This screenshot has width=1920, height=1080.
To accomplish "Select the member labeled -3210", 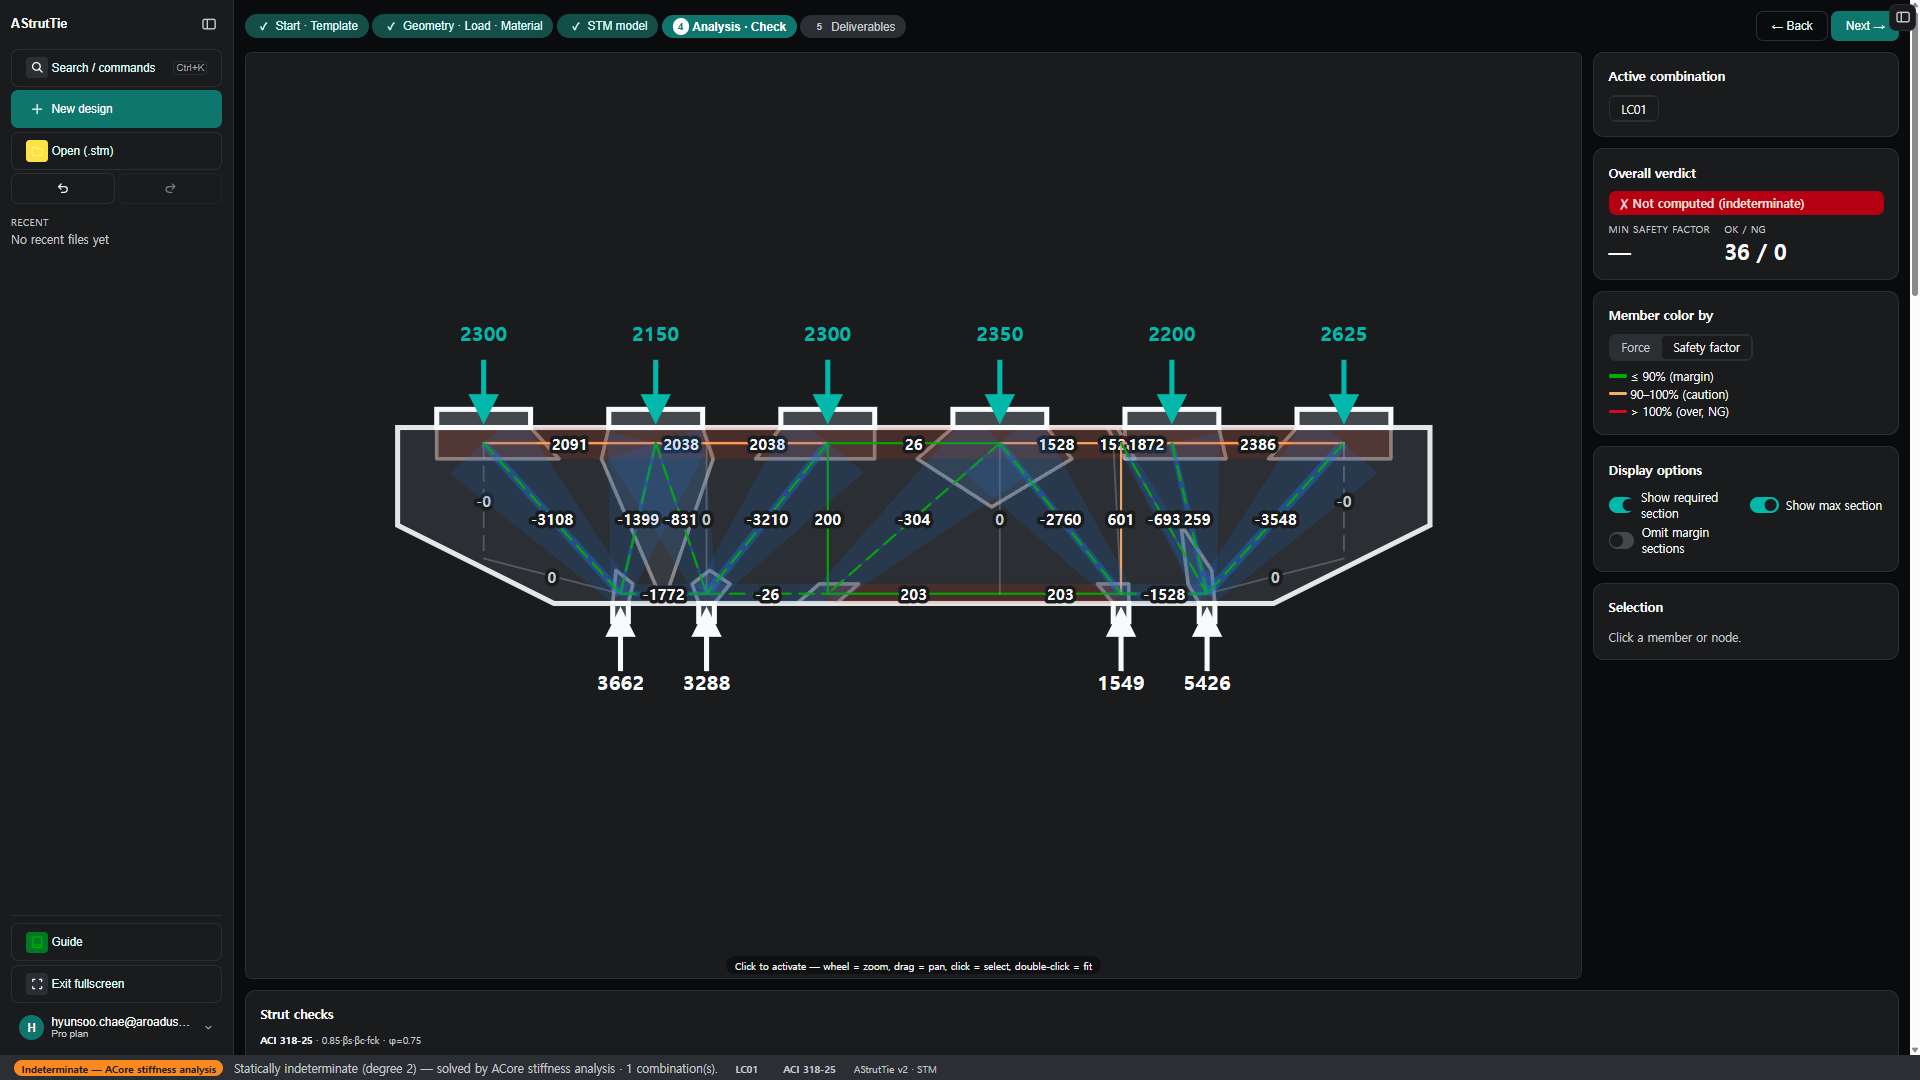I will (767, 519).
